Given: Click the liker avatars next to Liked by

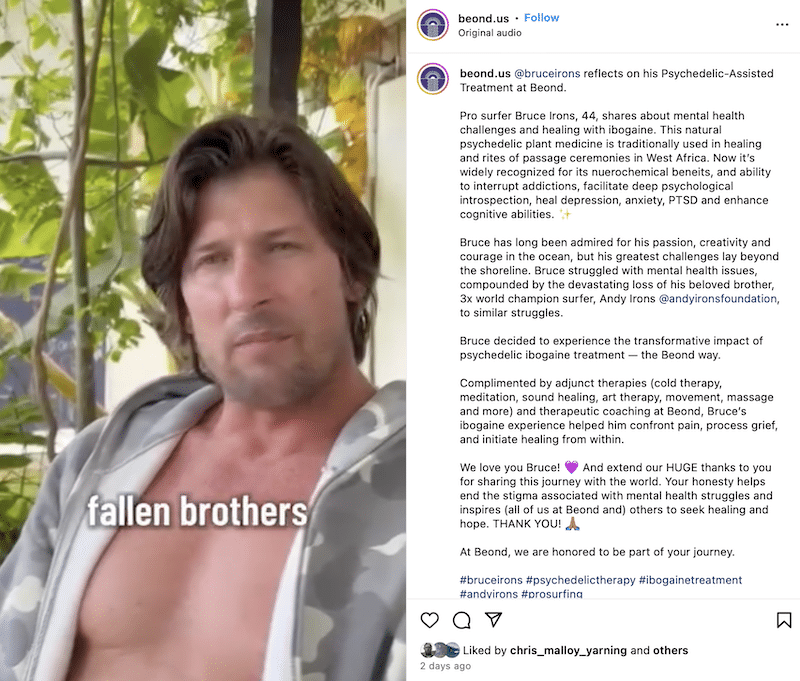Looking at the screenshot, I should coord(440,650).
